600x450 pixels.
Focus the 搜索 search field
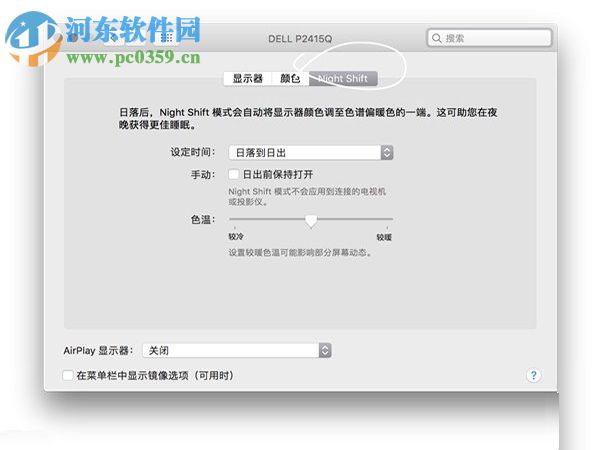(x=489, y=38)
